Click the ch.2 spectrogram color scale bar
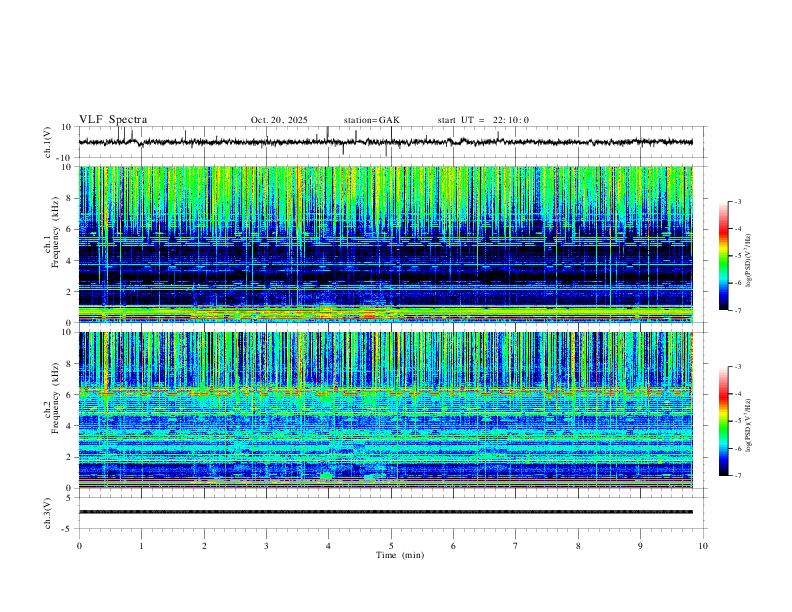792x612 pixels. [724, 421]
